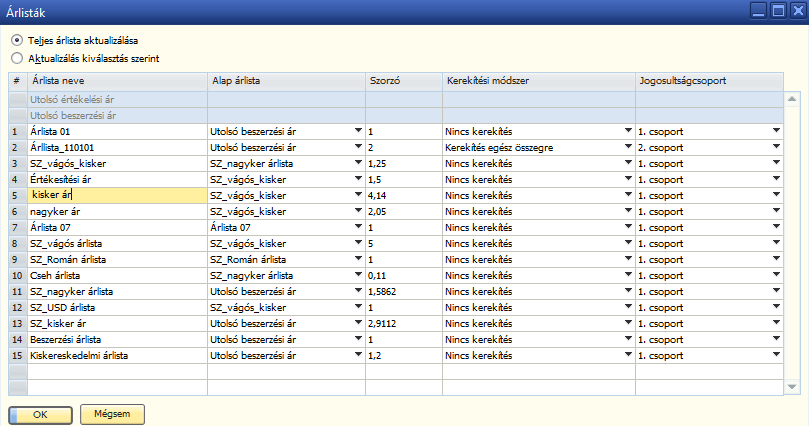
Task: Click the 2. csoport authorization value
Action: point(660,148)
